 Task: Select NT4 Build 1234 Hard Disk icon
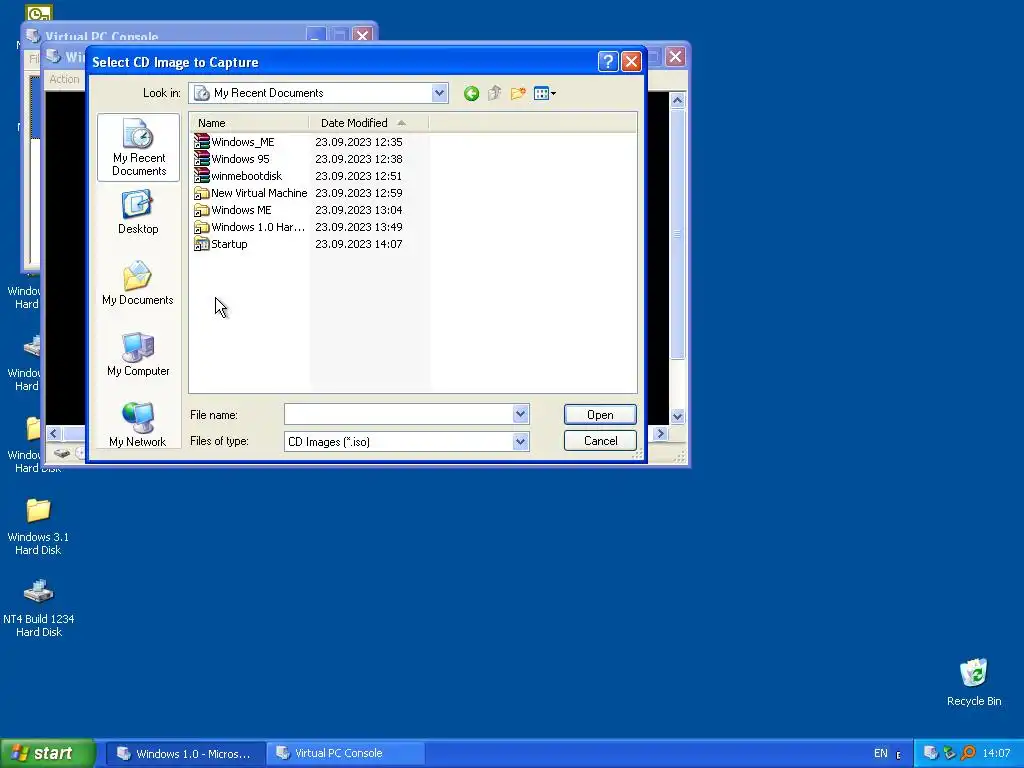coord(39,608)
